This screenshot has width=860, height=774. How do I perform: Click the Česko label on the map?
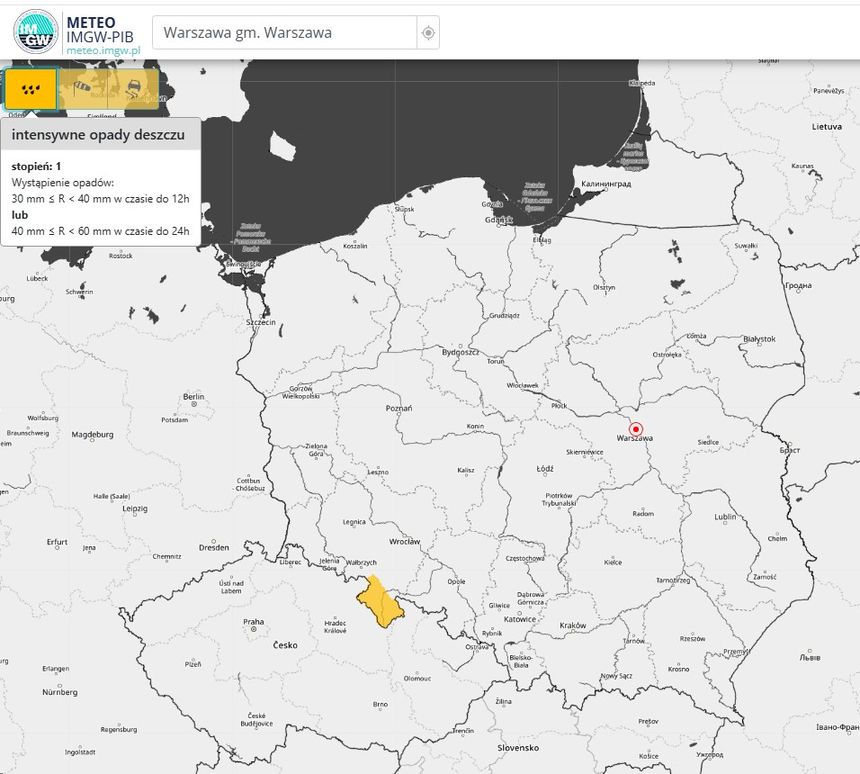tap(285, 645)
